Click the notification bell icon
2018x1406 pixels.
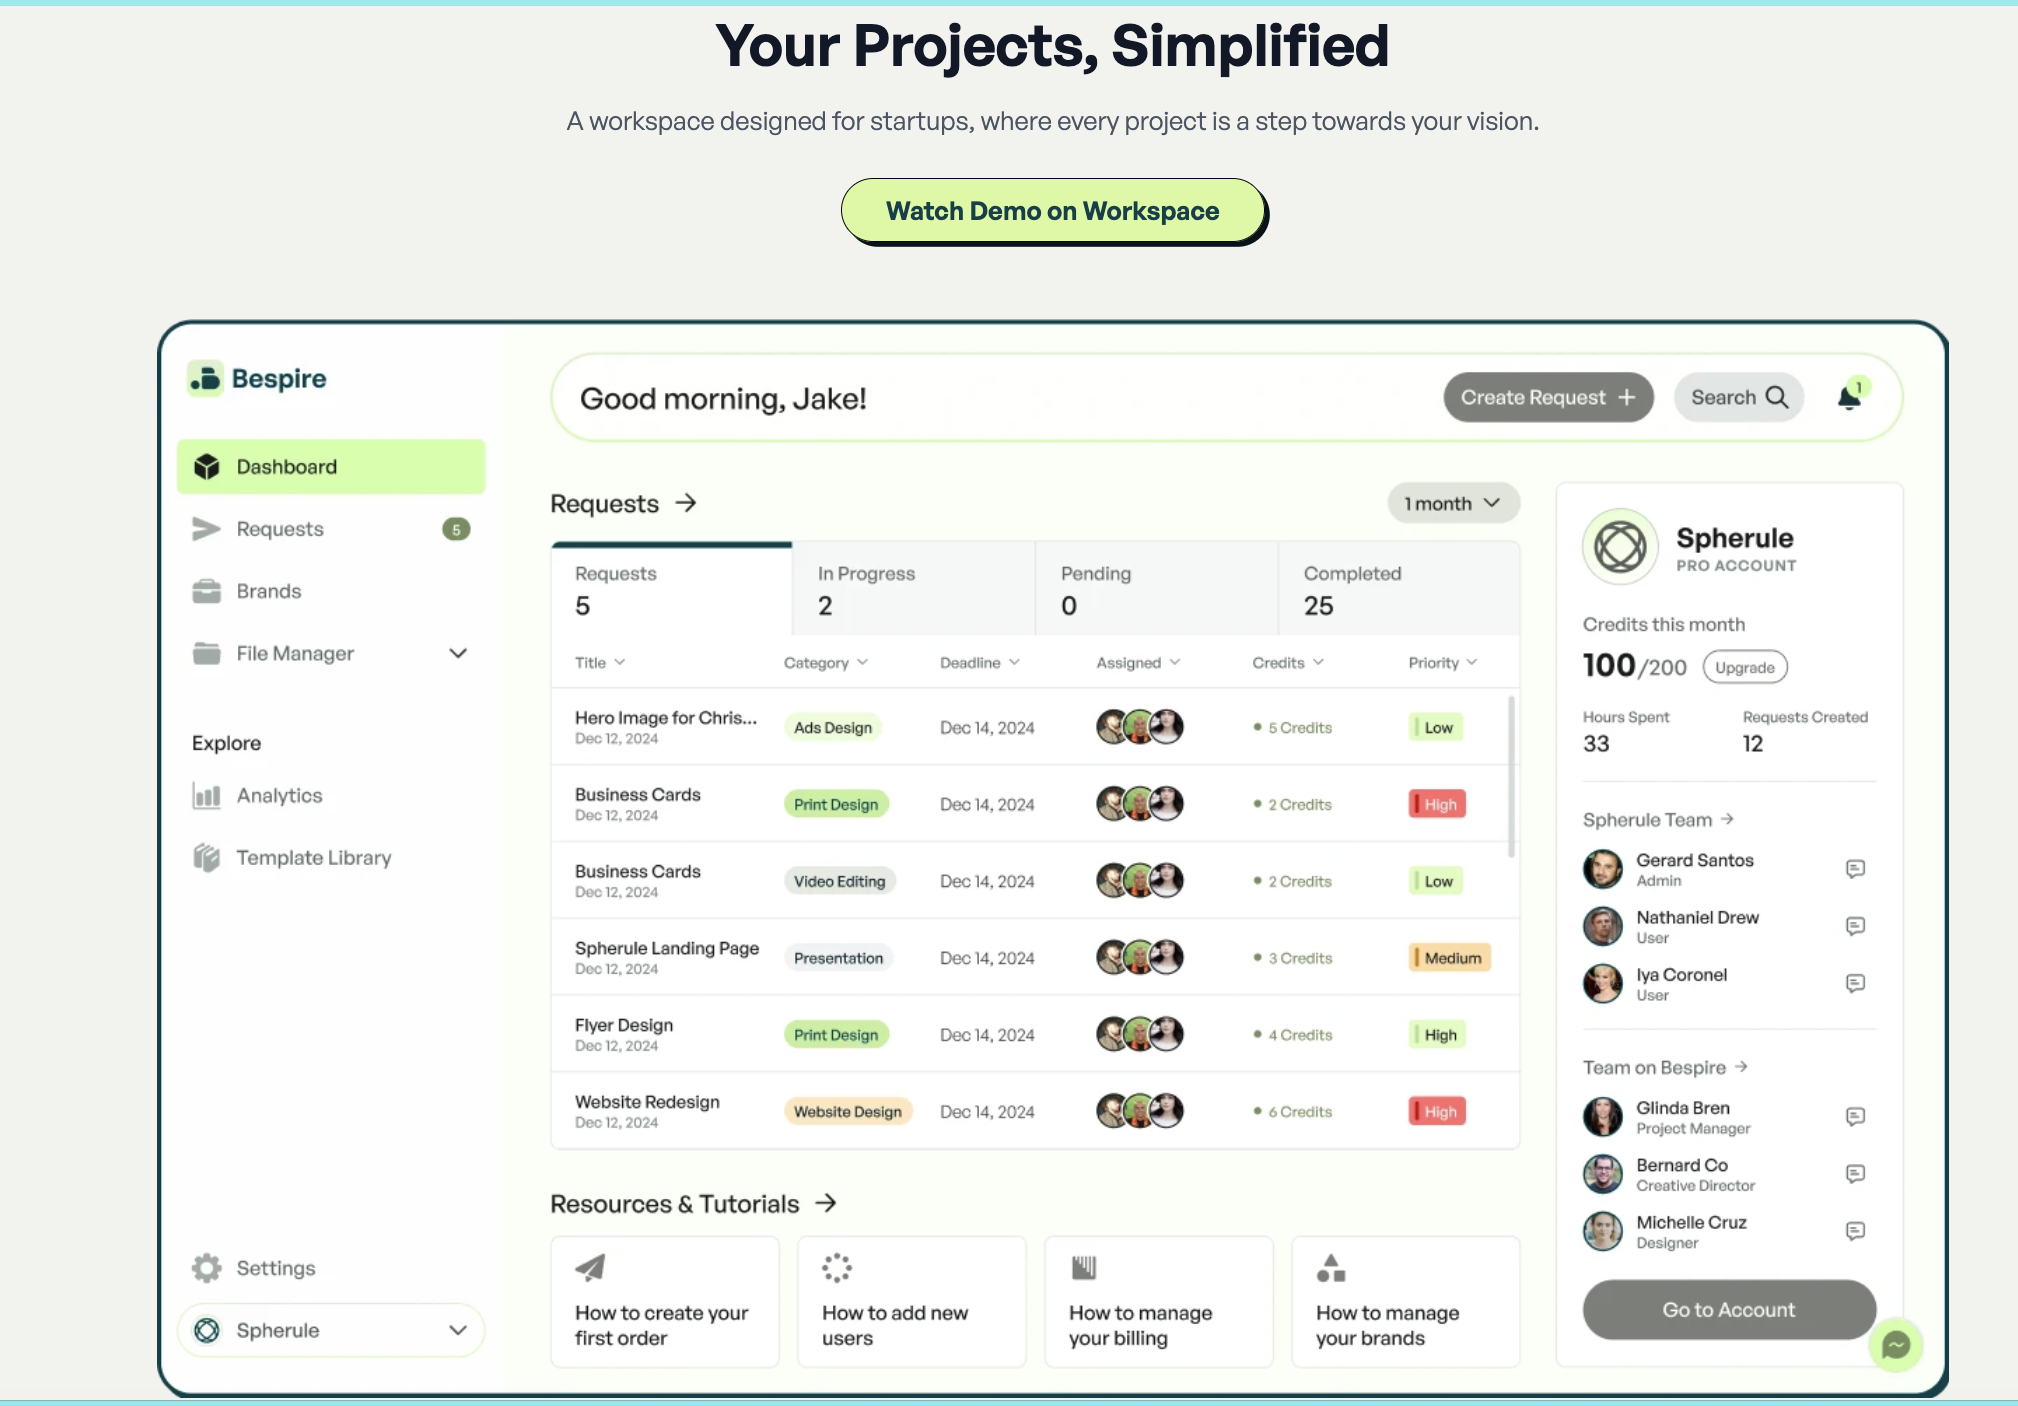[x=1848, y=396]
